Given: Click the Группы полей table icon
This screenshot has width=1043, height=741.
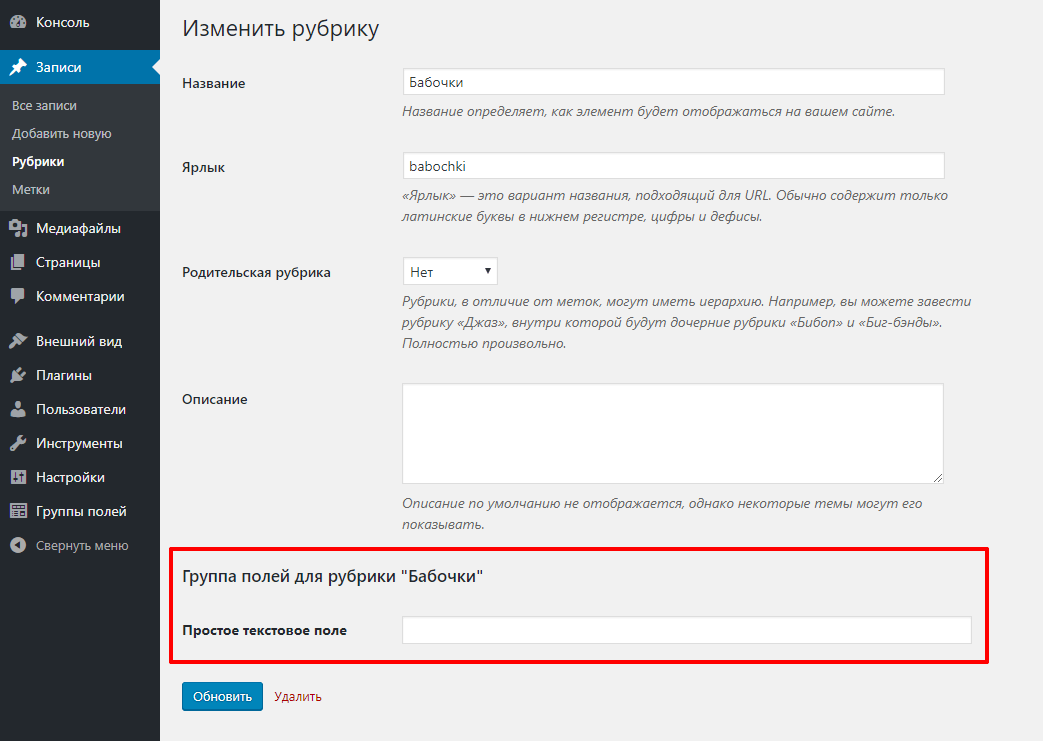Looking at the screenshot, I should pos(18,511).
